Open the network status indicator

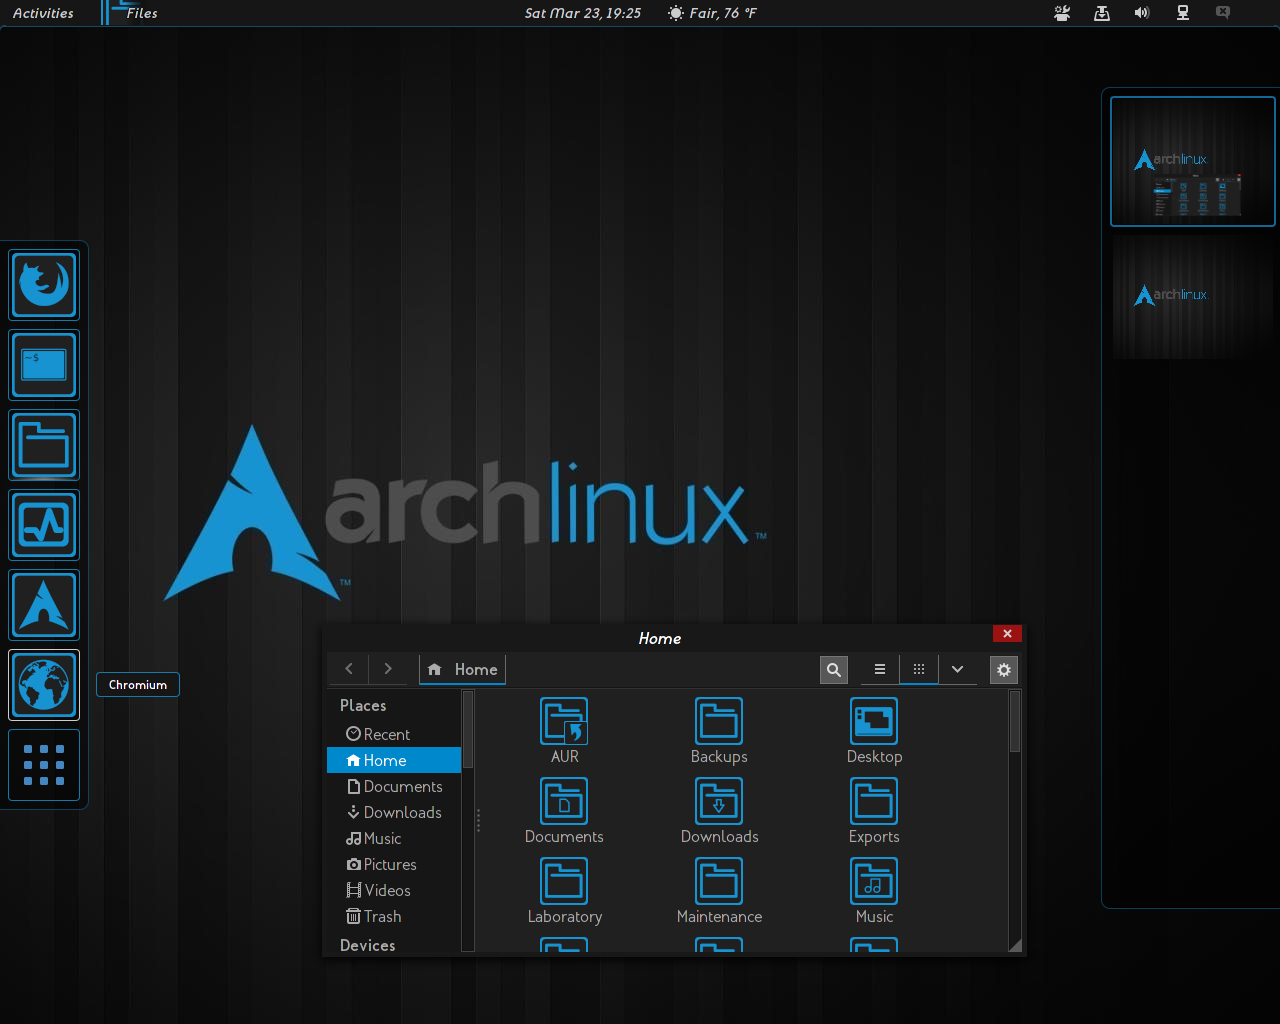click(x=1183, y=13)
